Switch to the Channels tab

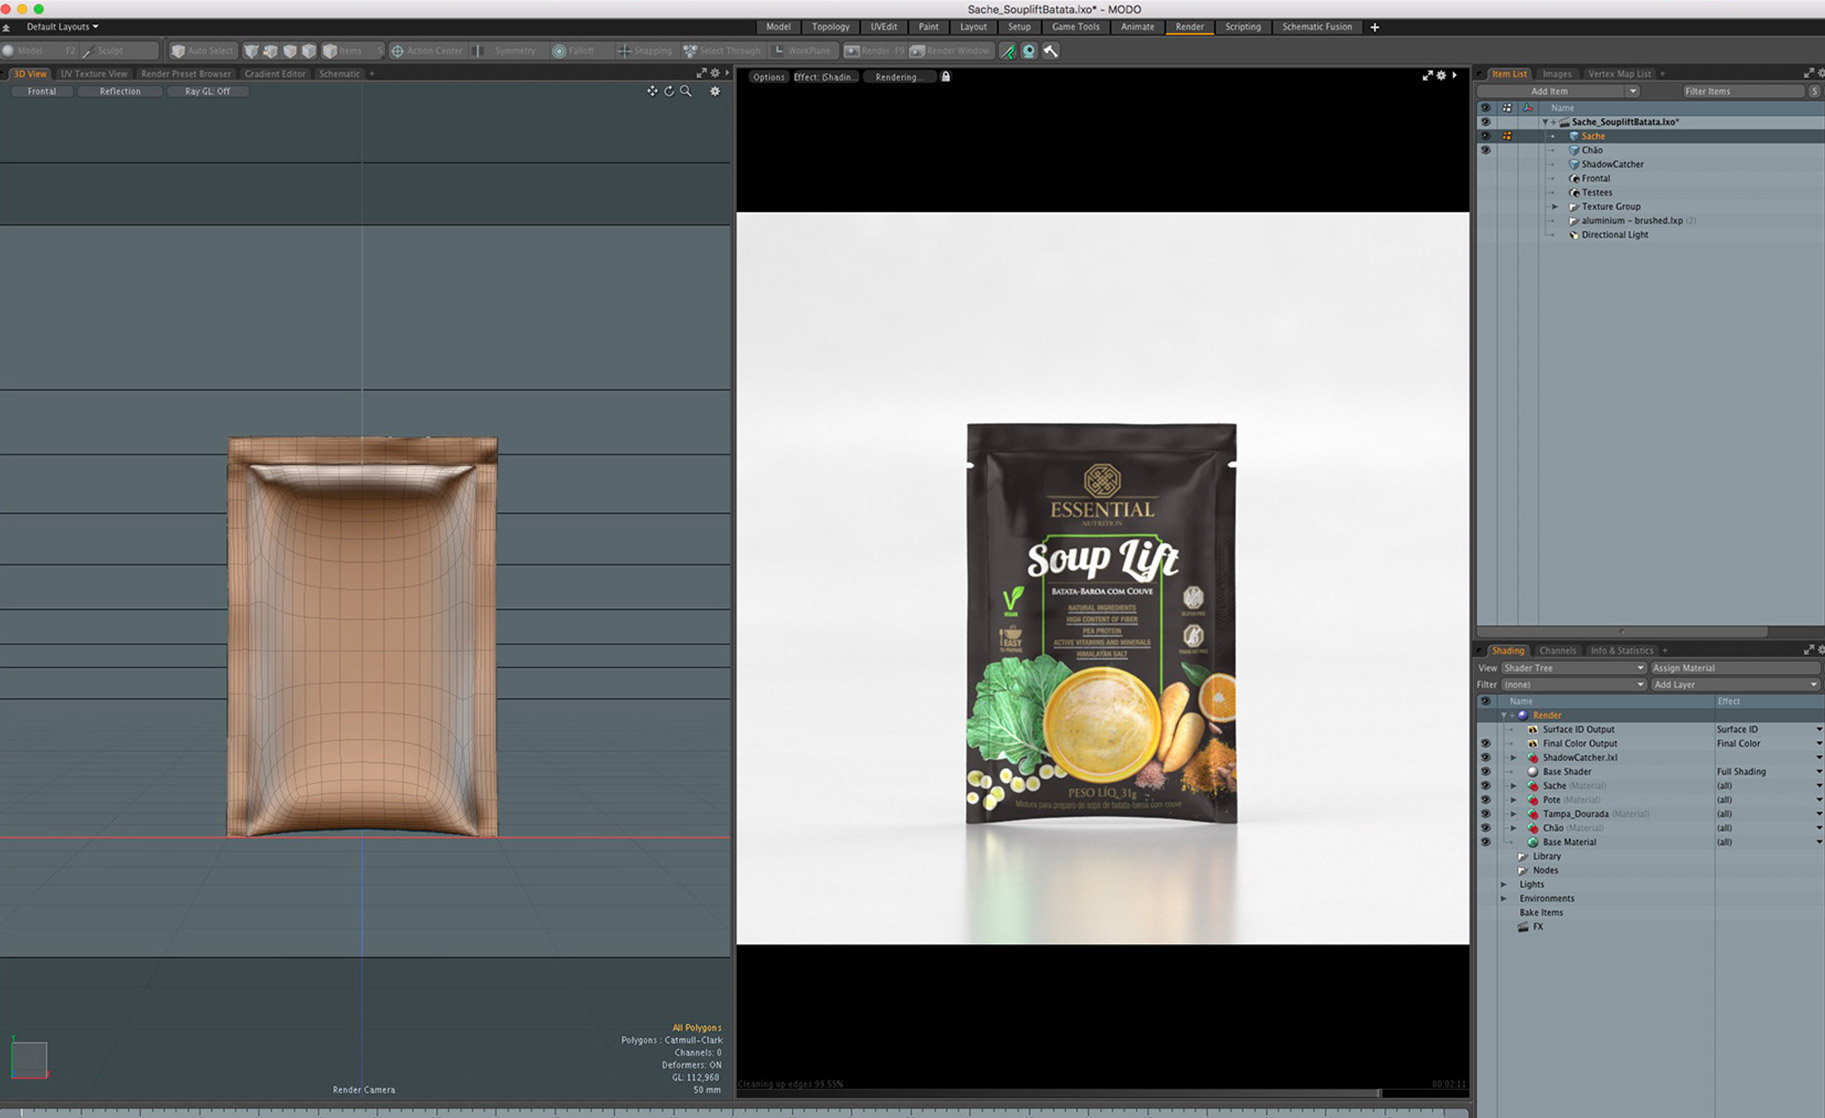coord(1557,651)
